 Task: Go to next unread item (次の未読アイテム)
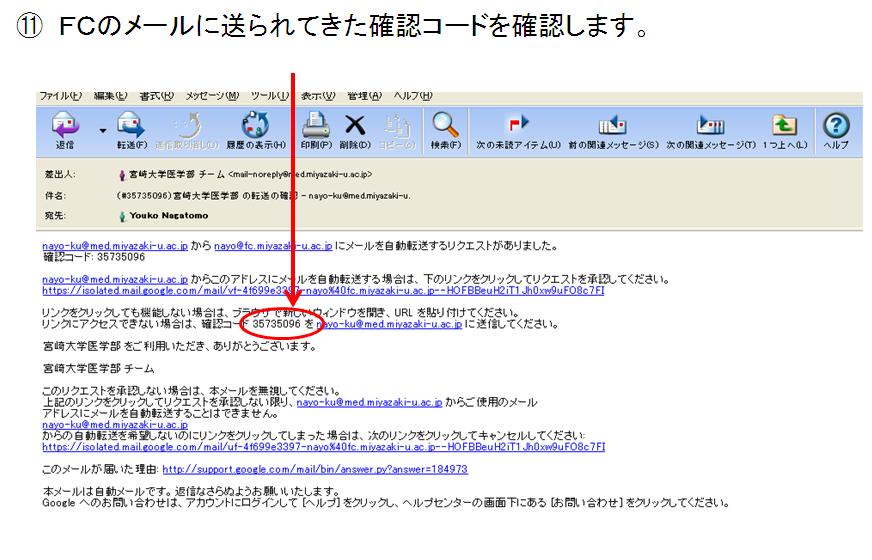[x=518, y=126]
